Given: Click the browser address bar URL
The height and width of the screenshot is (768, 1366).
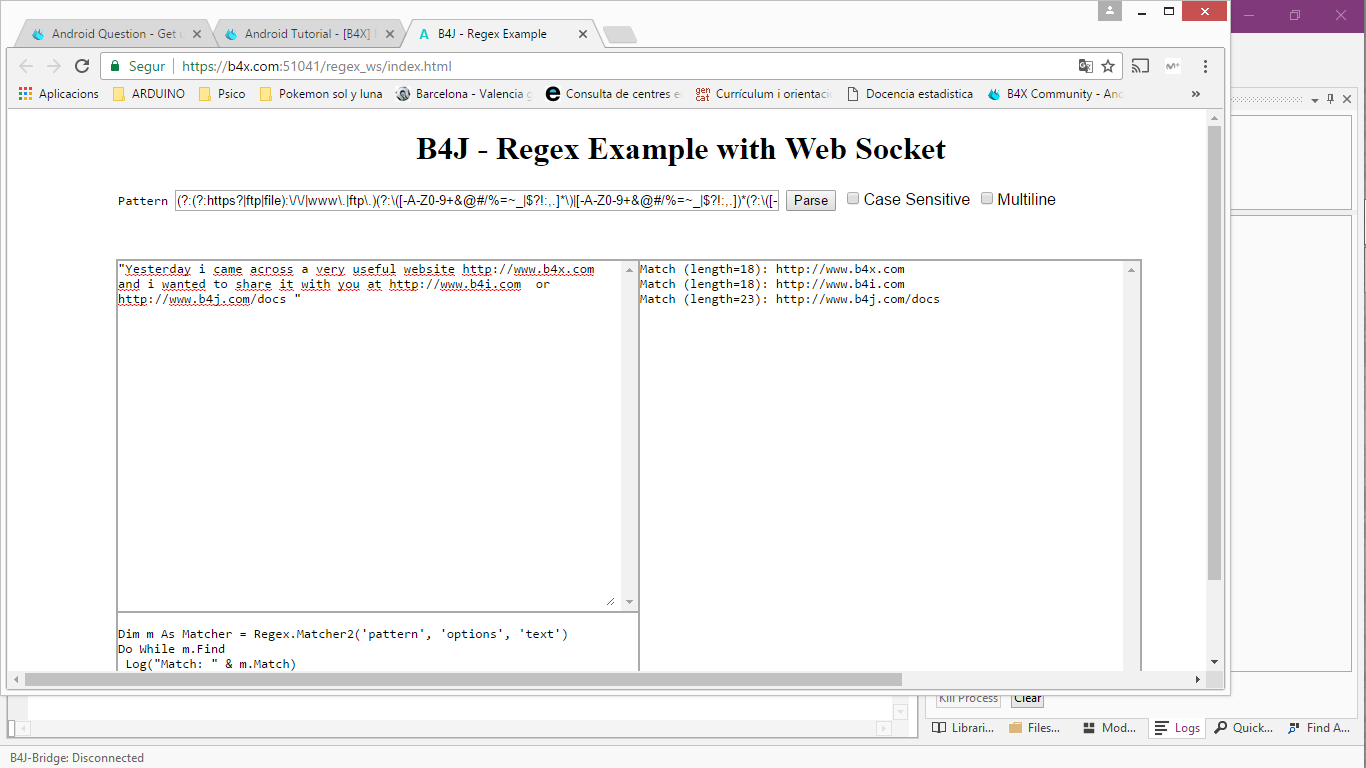Looking at the screenshot, I should [x=317, y=66].
